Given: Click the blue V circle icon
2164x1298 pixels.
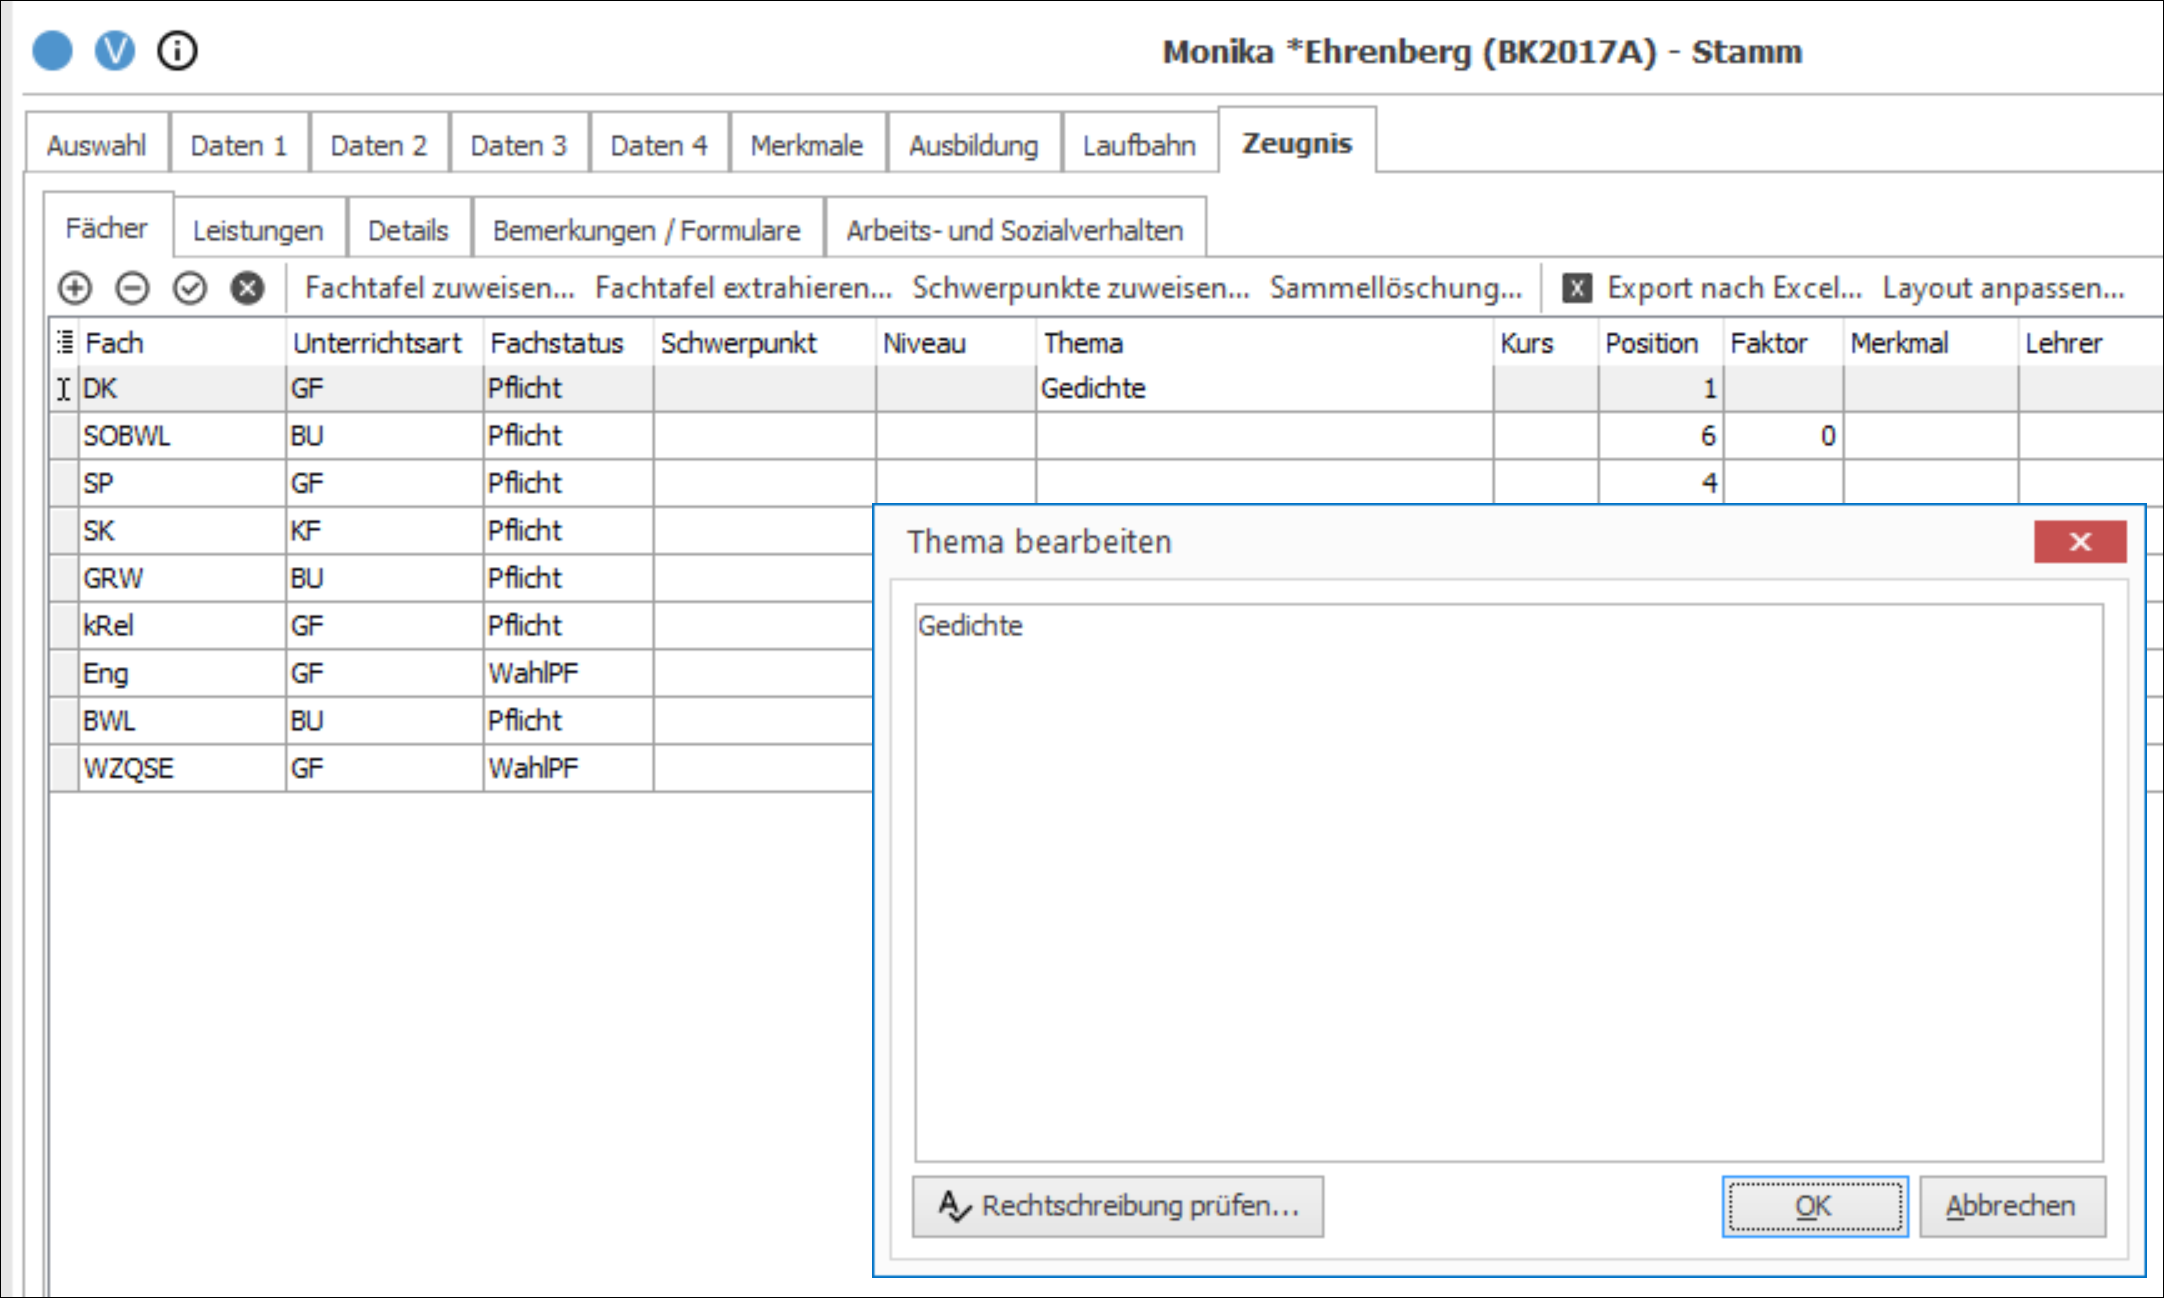Looking at the screenshot, I should click(115, 51).
